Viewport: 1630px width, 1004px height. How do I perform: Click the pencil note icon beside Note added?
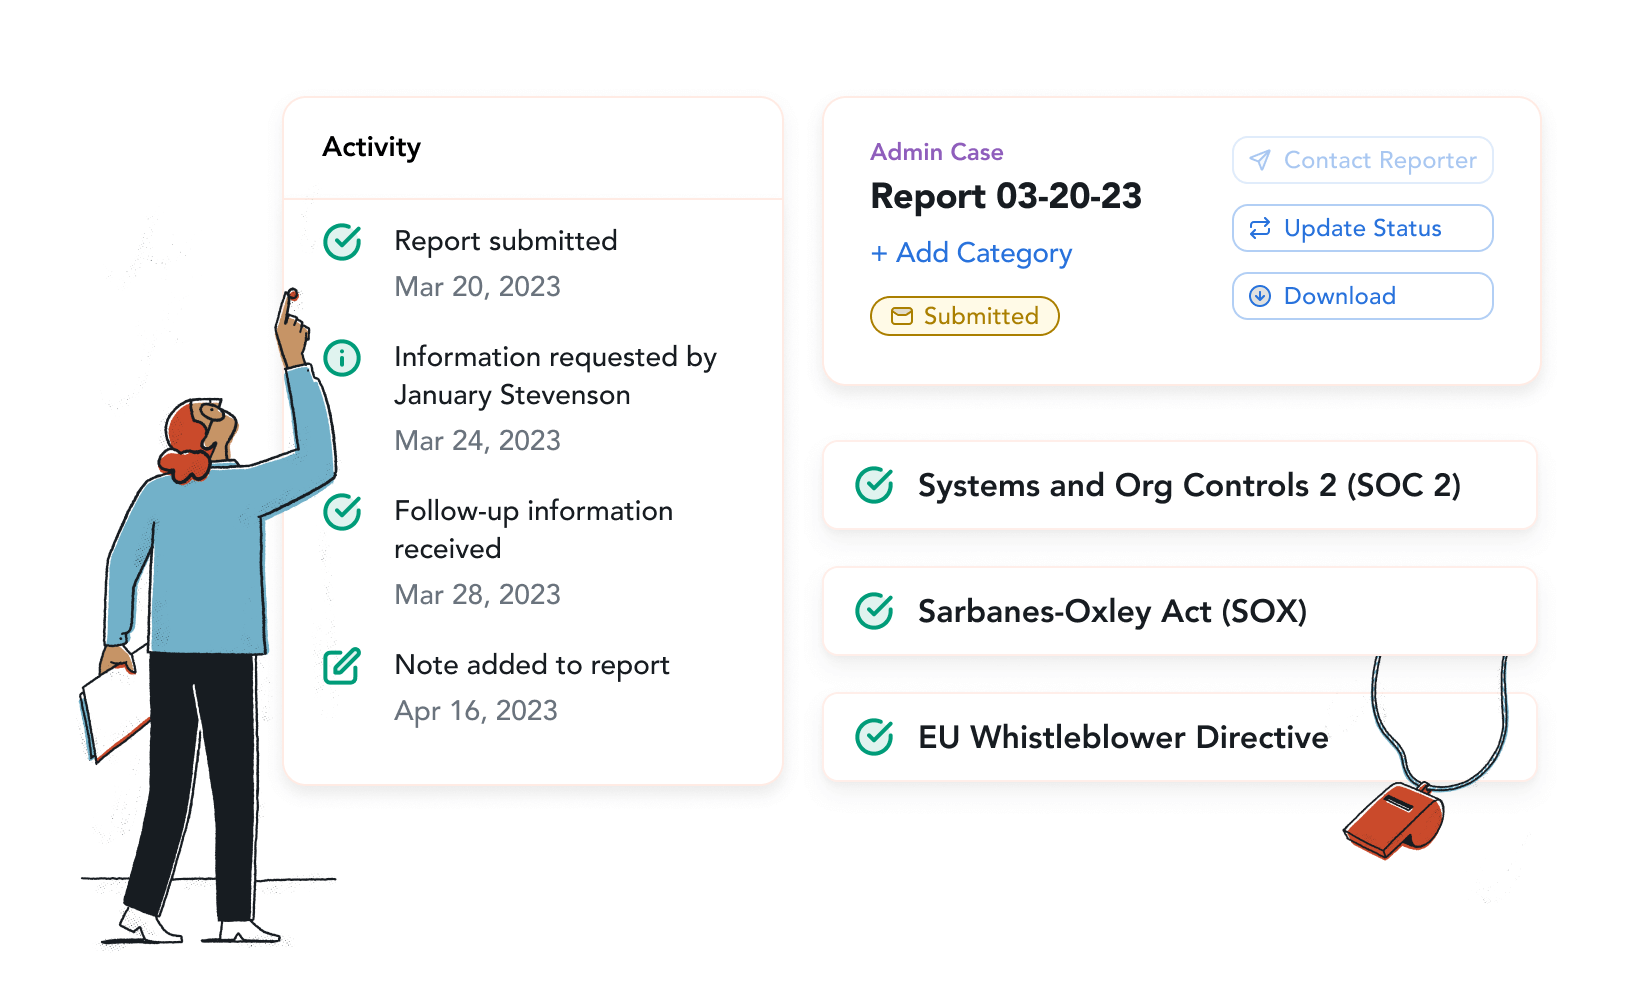pos(342,666)
